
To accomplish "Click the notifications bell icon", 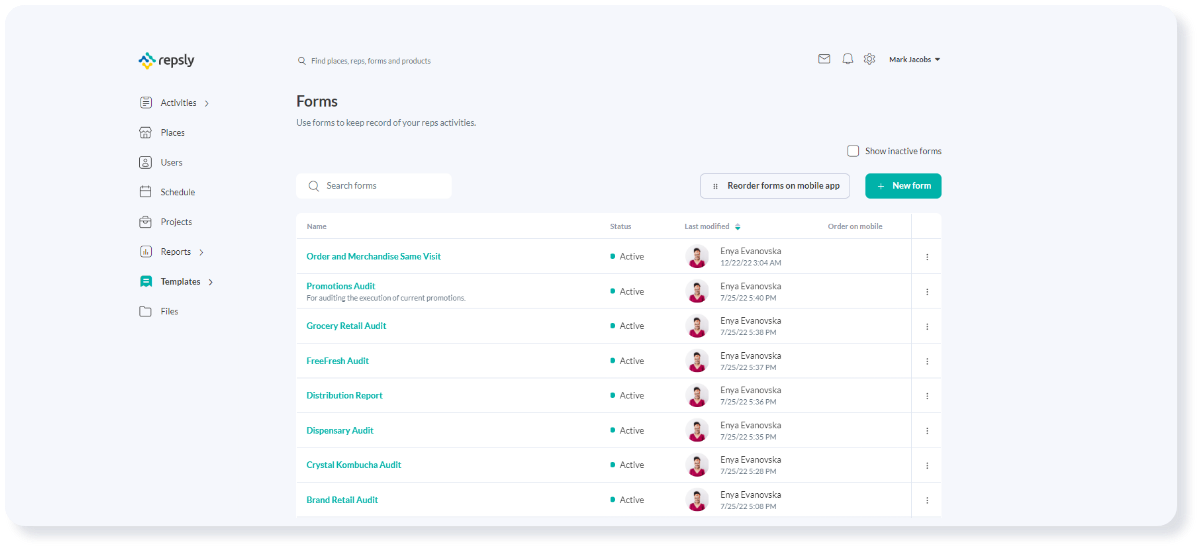I will (x=847, y=59).
